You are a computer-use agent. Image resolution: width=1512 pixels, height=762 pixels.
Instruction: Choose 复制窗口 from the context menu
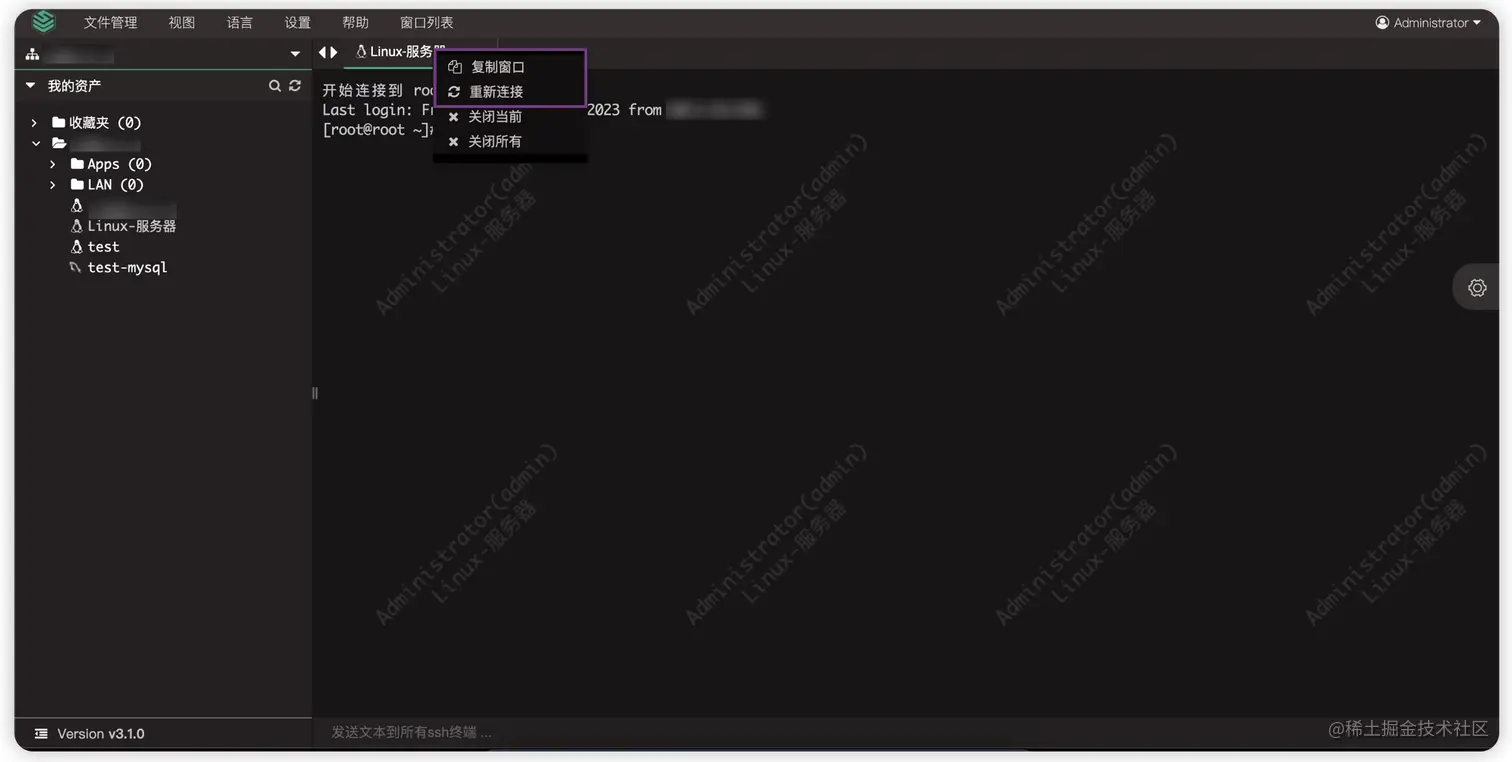point(510,67)
